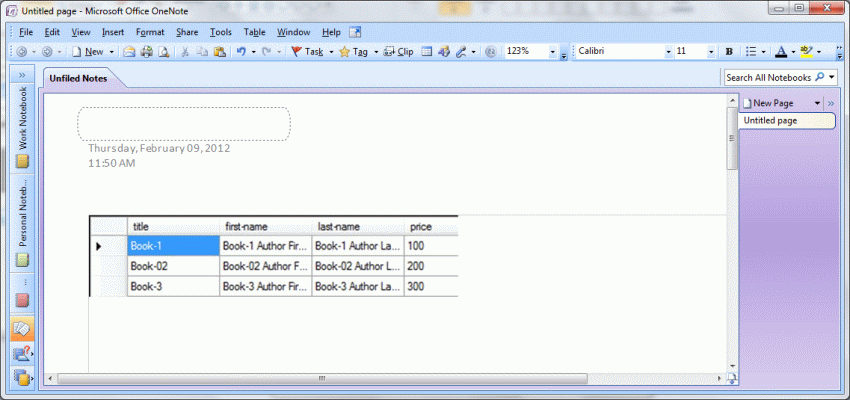Open the New Page dropdown arrow

817,103
